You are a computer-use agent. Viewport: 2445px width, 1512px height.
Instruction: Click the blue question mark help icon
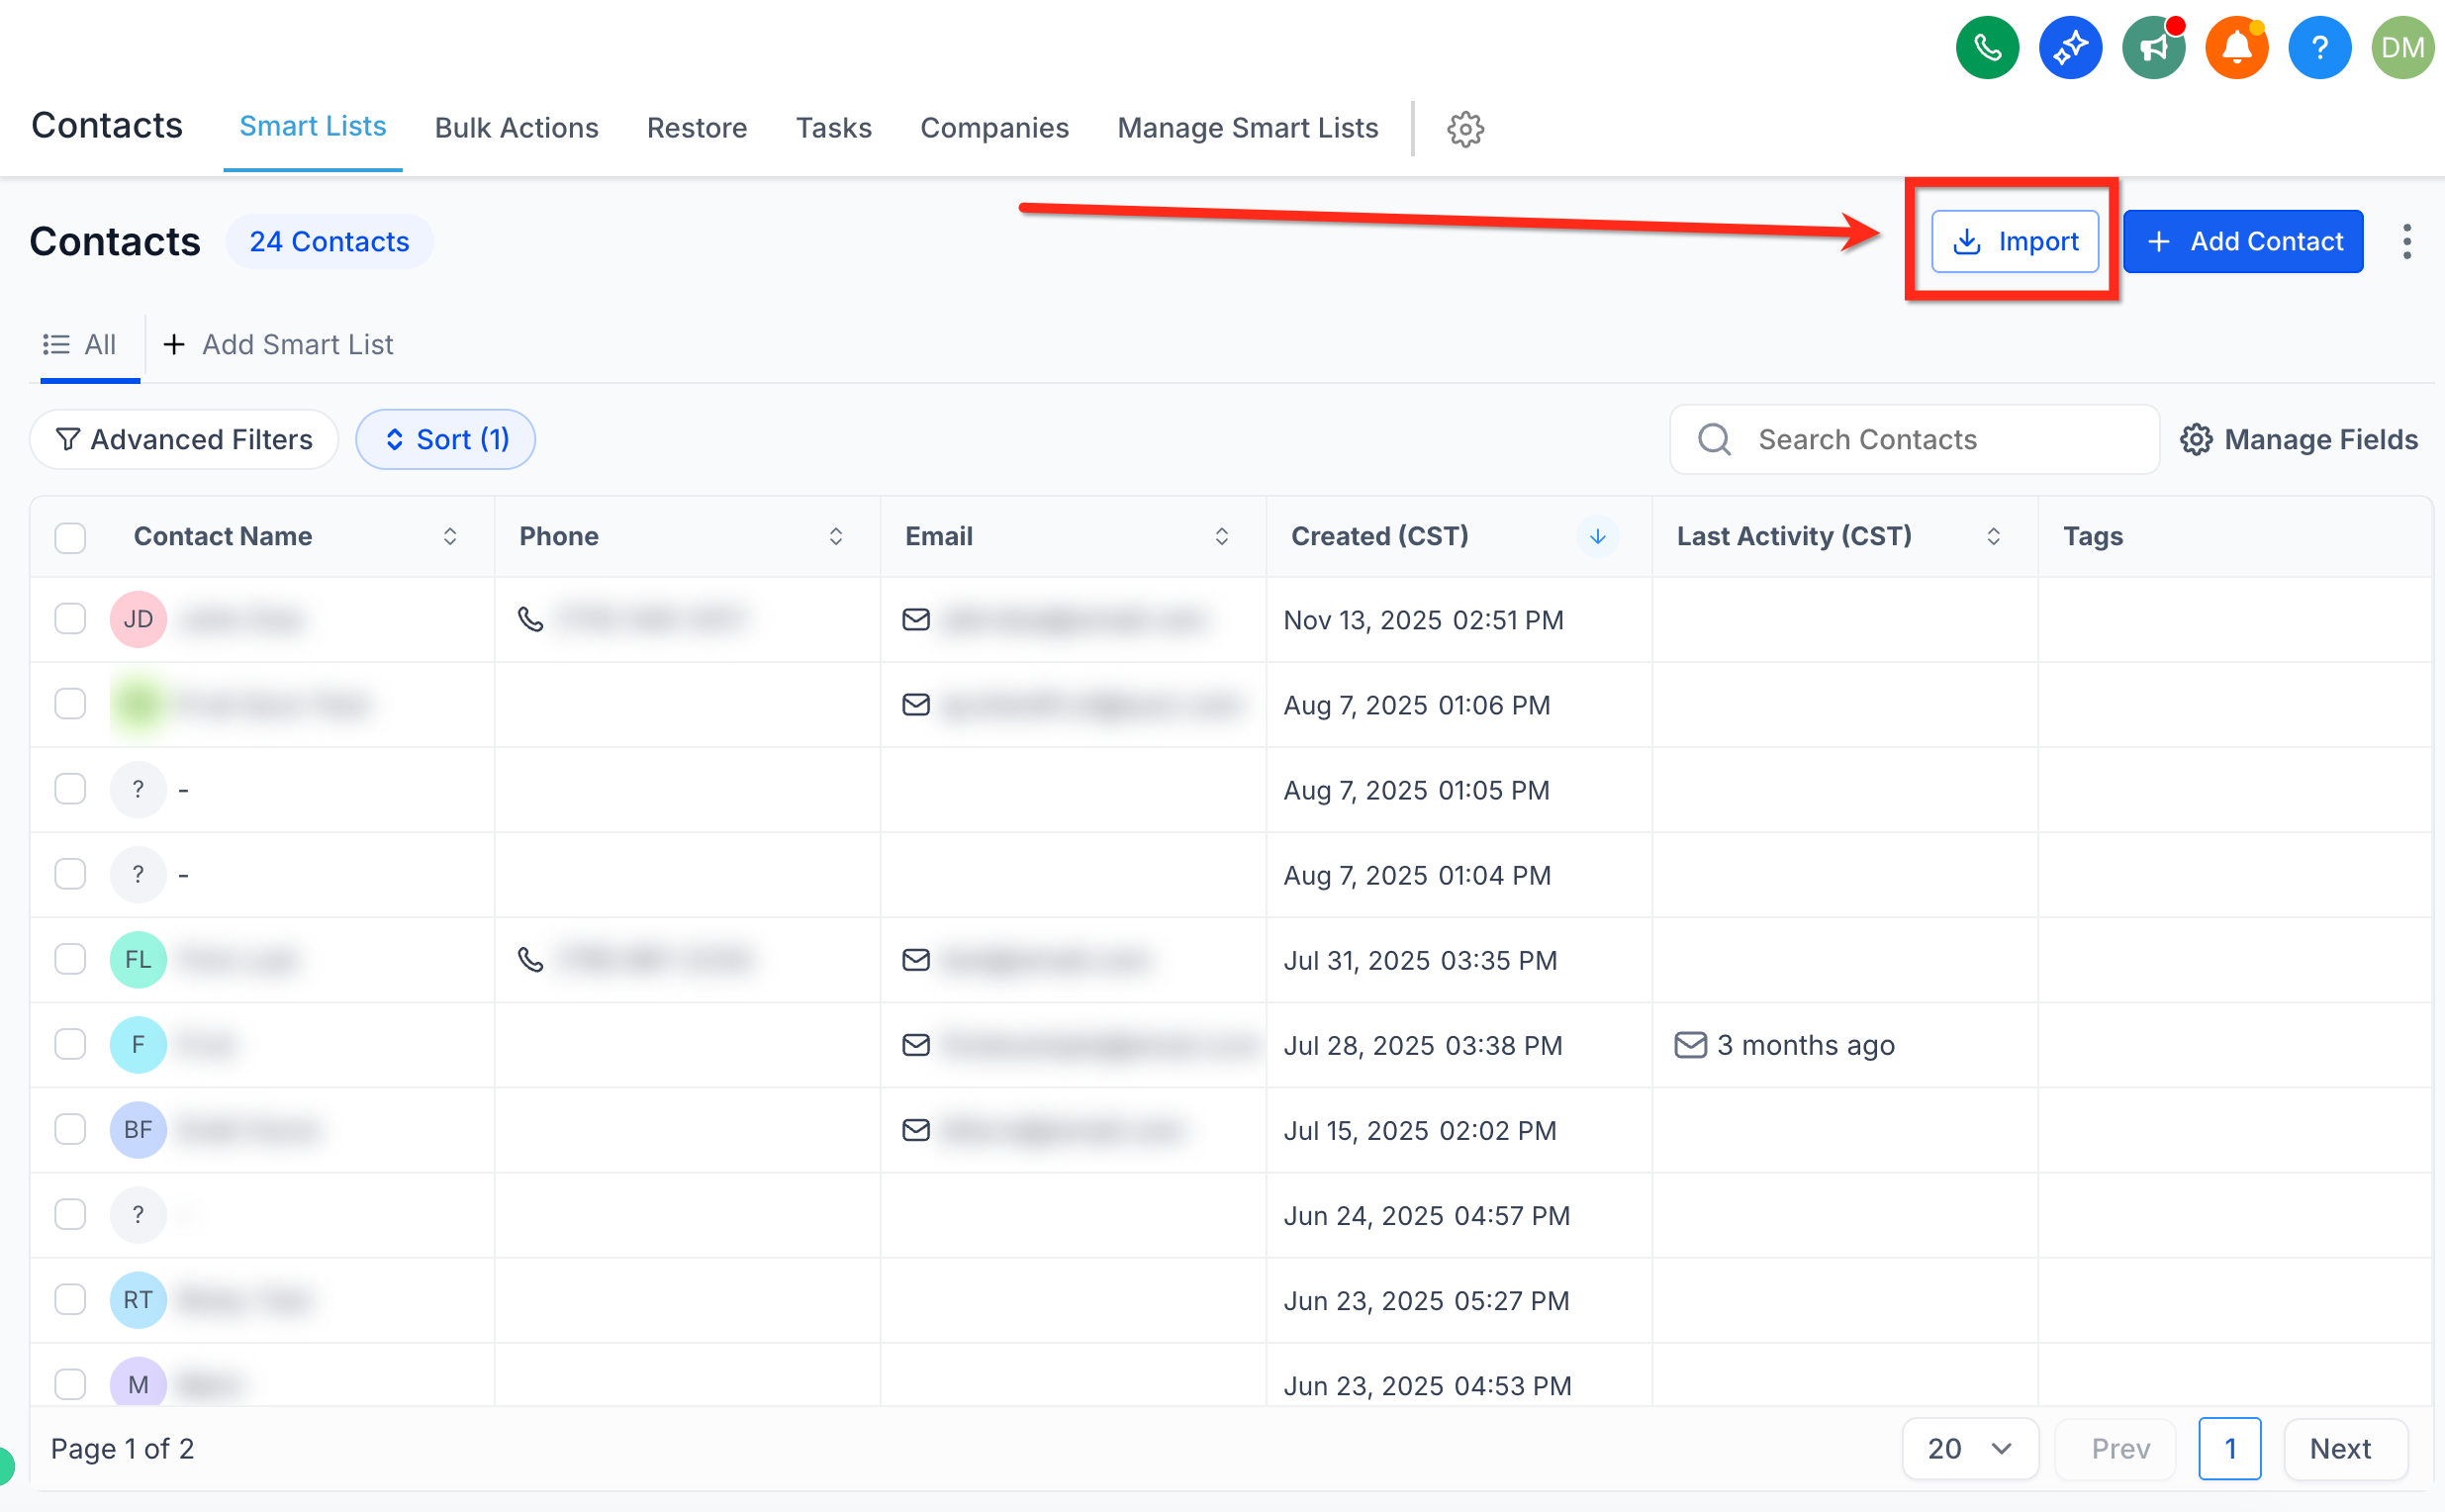[2319, 47]
